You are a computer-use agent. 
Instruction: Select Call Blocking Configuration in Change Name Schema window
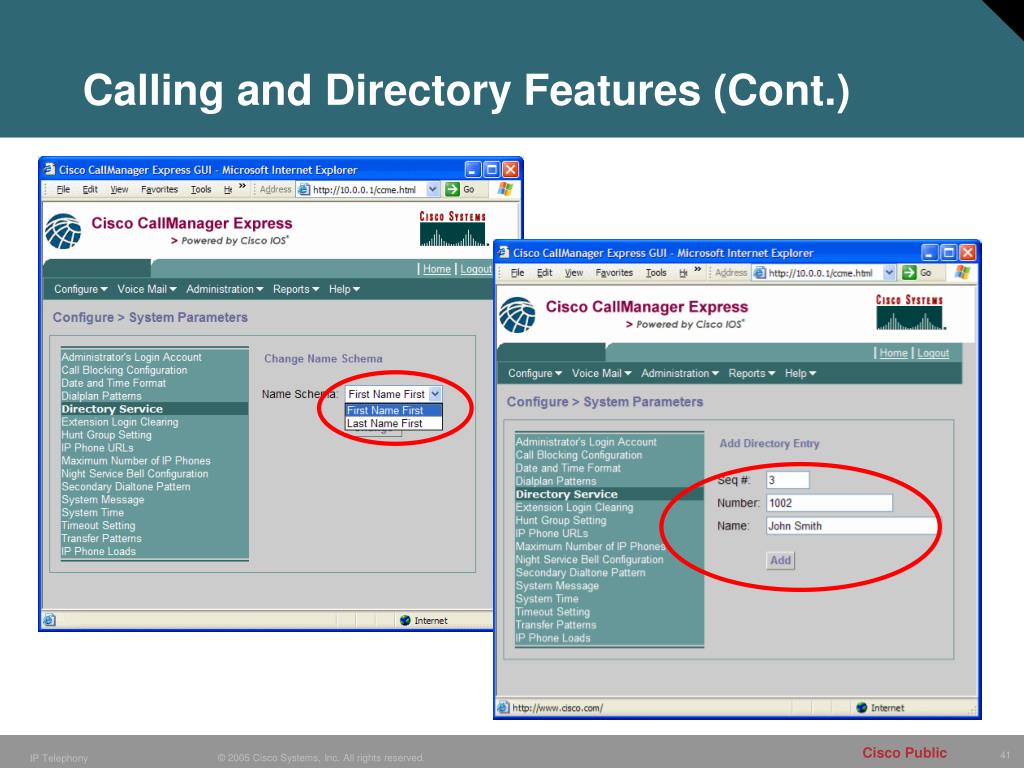[x=124, y=370]
